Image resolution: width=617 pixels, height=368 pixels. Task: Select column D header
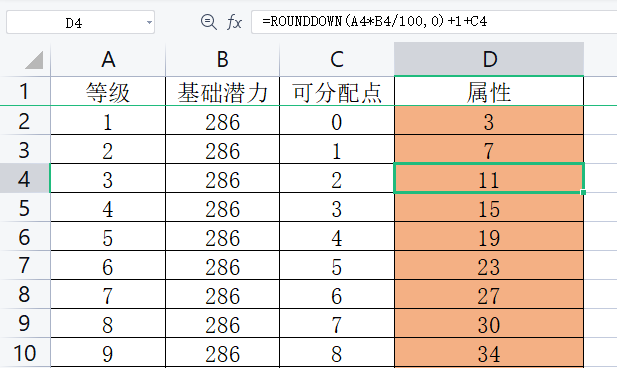489,59
